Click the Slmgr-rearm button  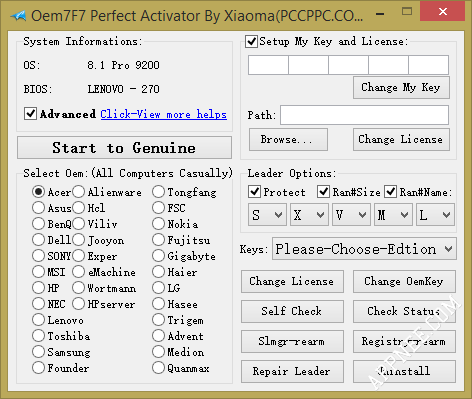pyautogui.click(x=292, y=341)
